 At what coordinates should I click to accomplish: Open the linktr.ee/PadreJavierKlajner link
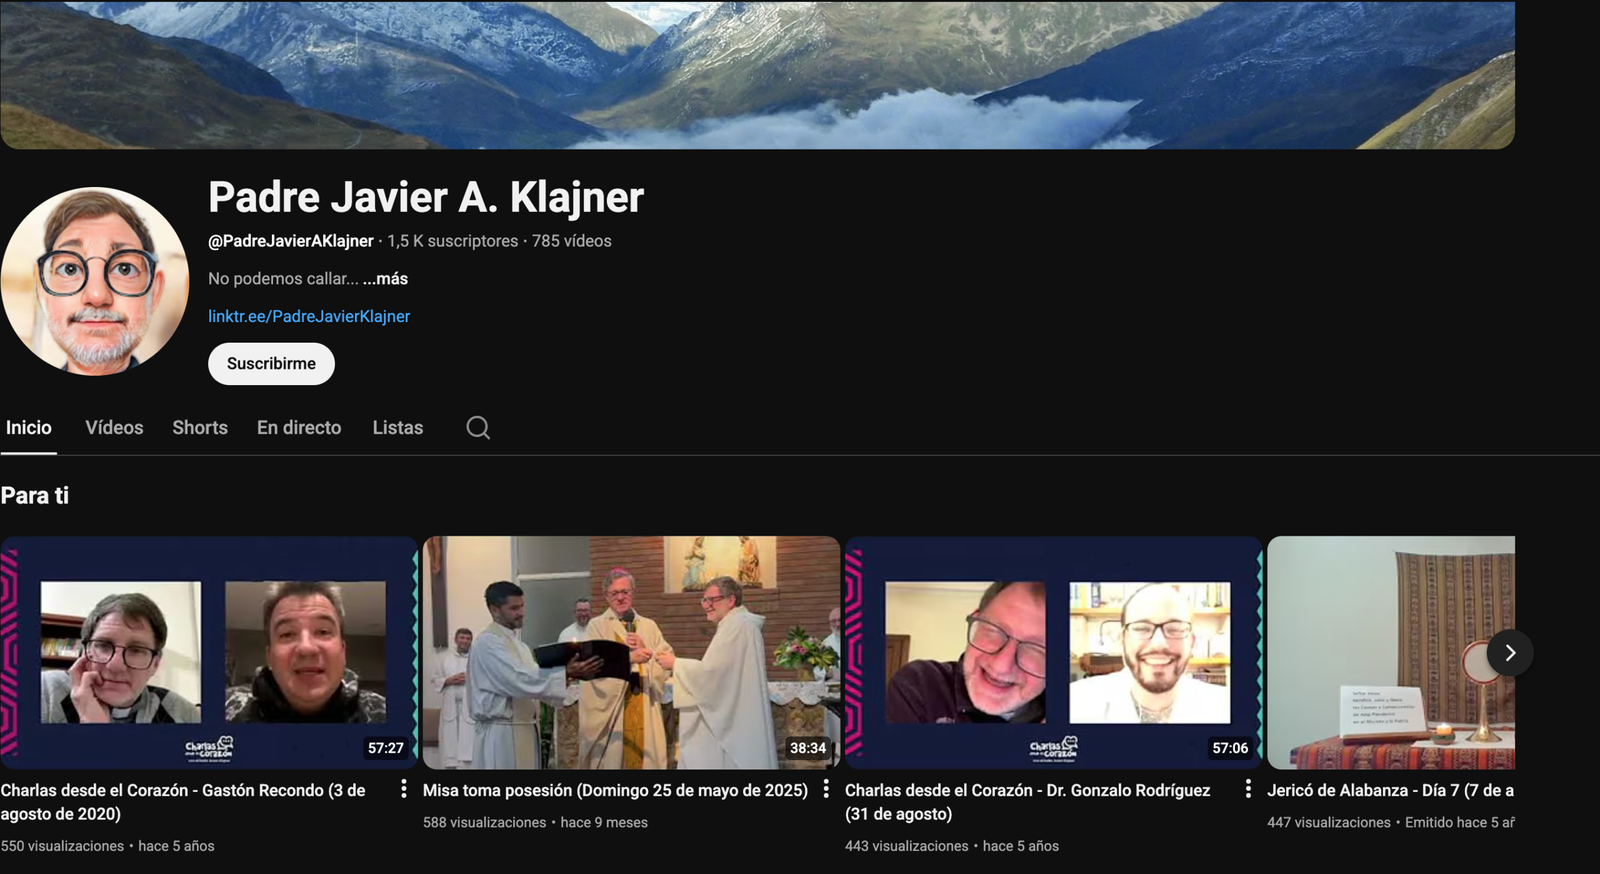309,316
